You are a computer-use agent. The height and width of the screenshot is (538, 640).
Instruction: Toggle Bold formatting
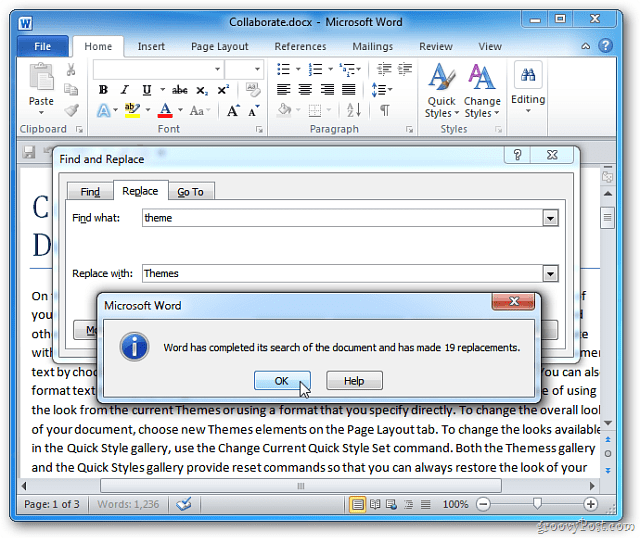pos(103,90)
